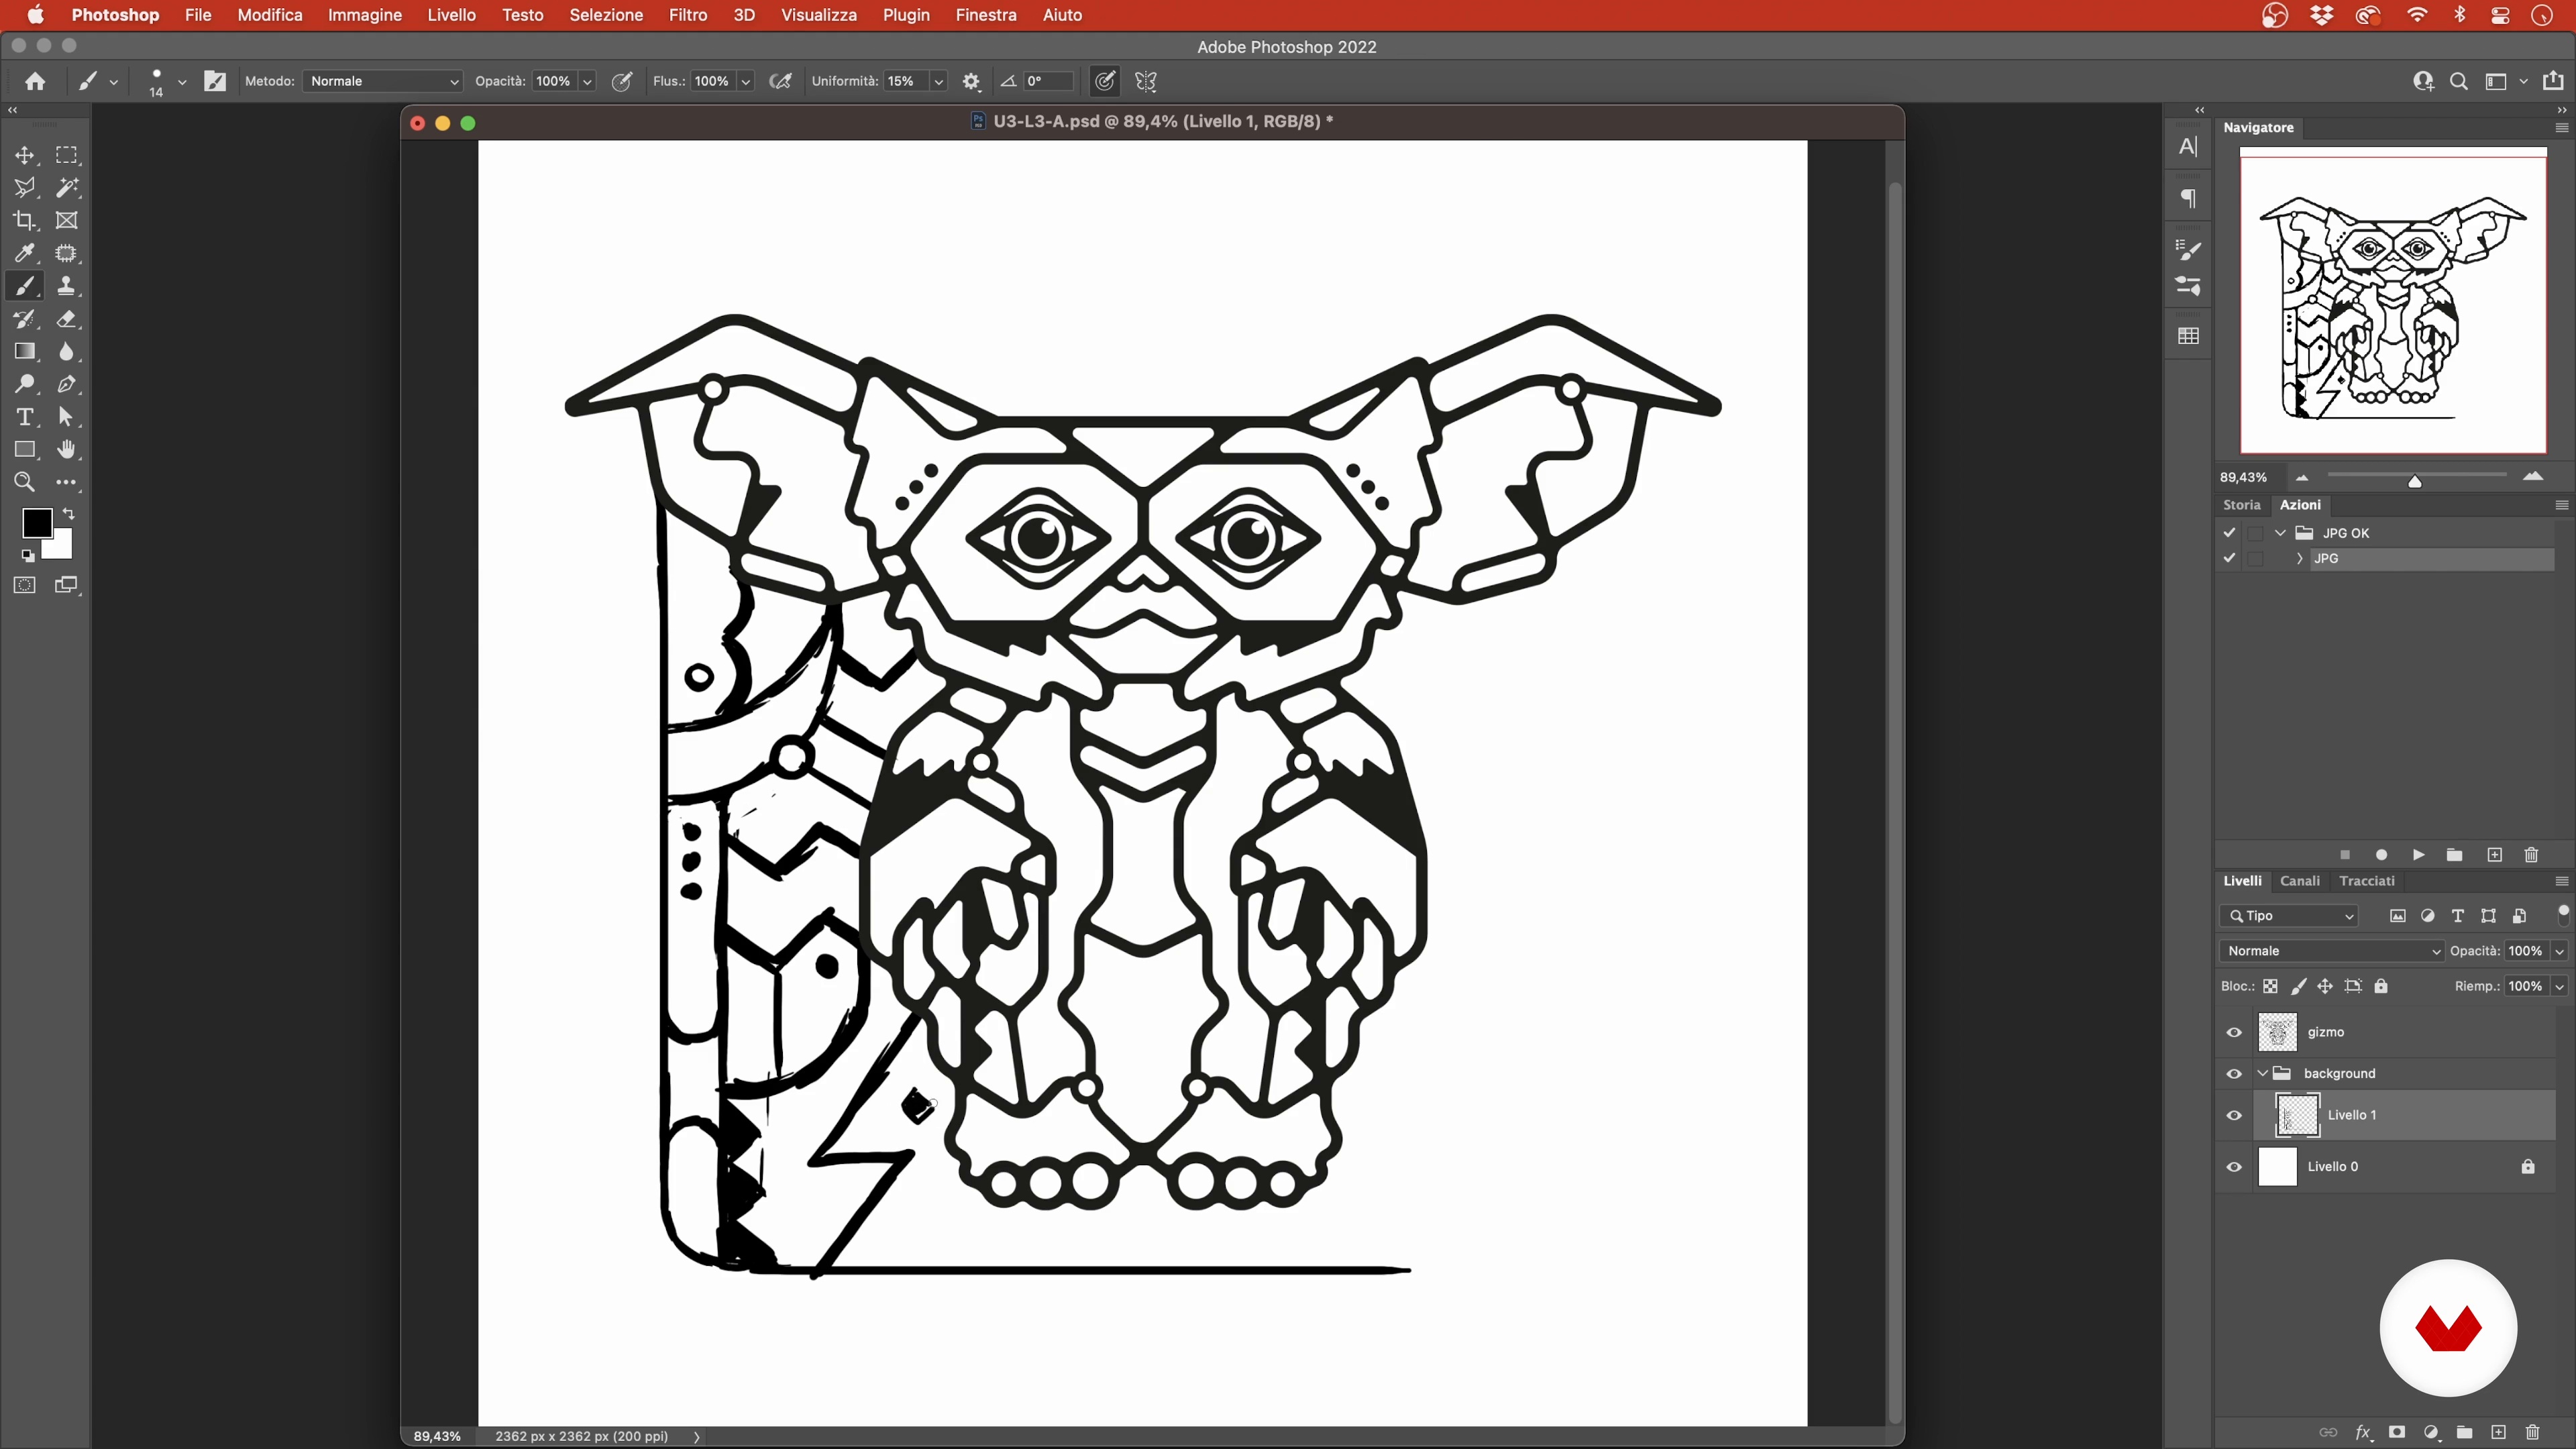Select the Zoom tool
This screenshot has width=2576, height=1449.
pyautogui.click(x=25, y=482)
